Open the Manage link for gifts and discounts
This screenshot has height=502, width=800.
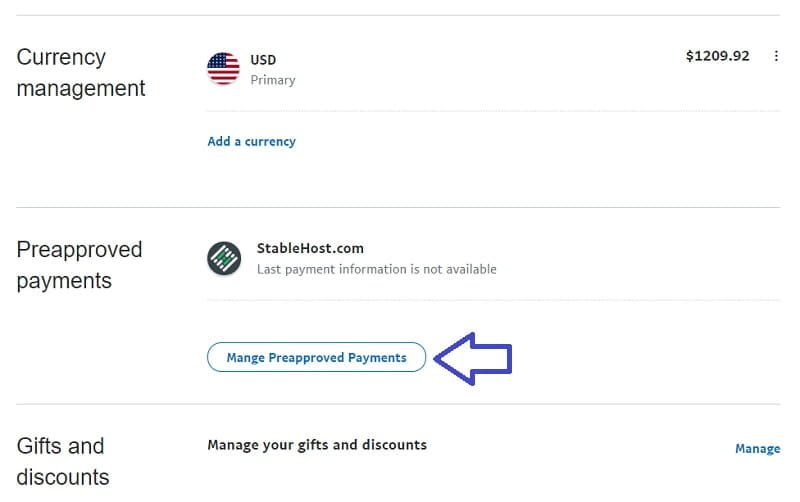pos(757,449)
